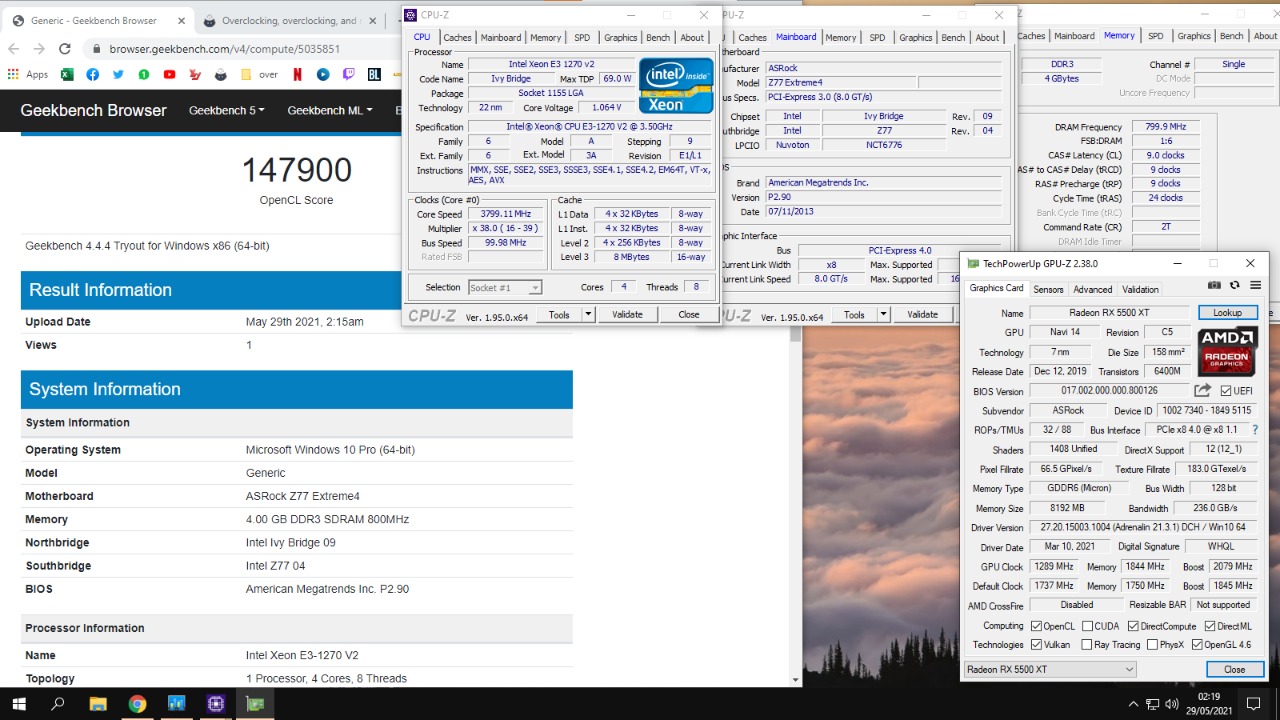Toggle the UEFI checkbox in GPU-Z
The image size is (1280, 720).
pos(1226,391)
